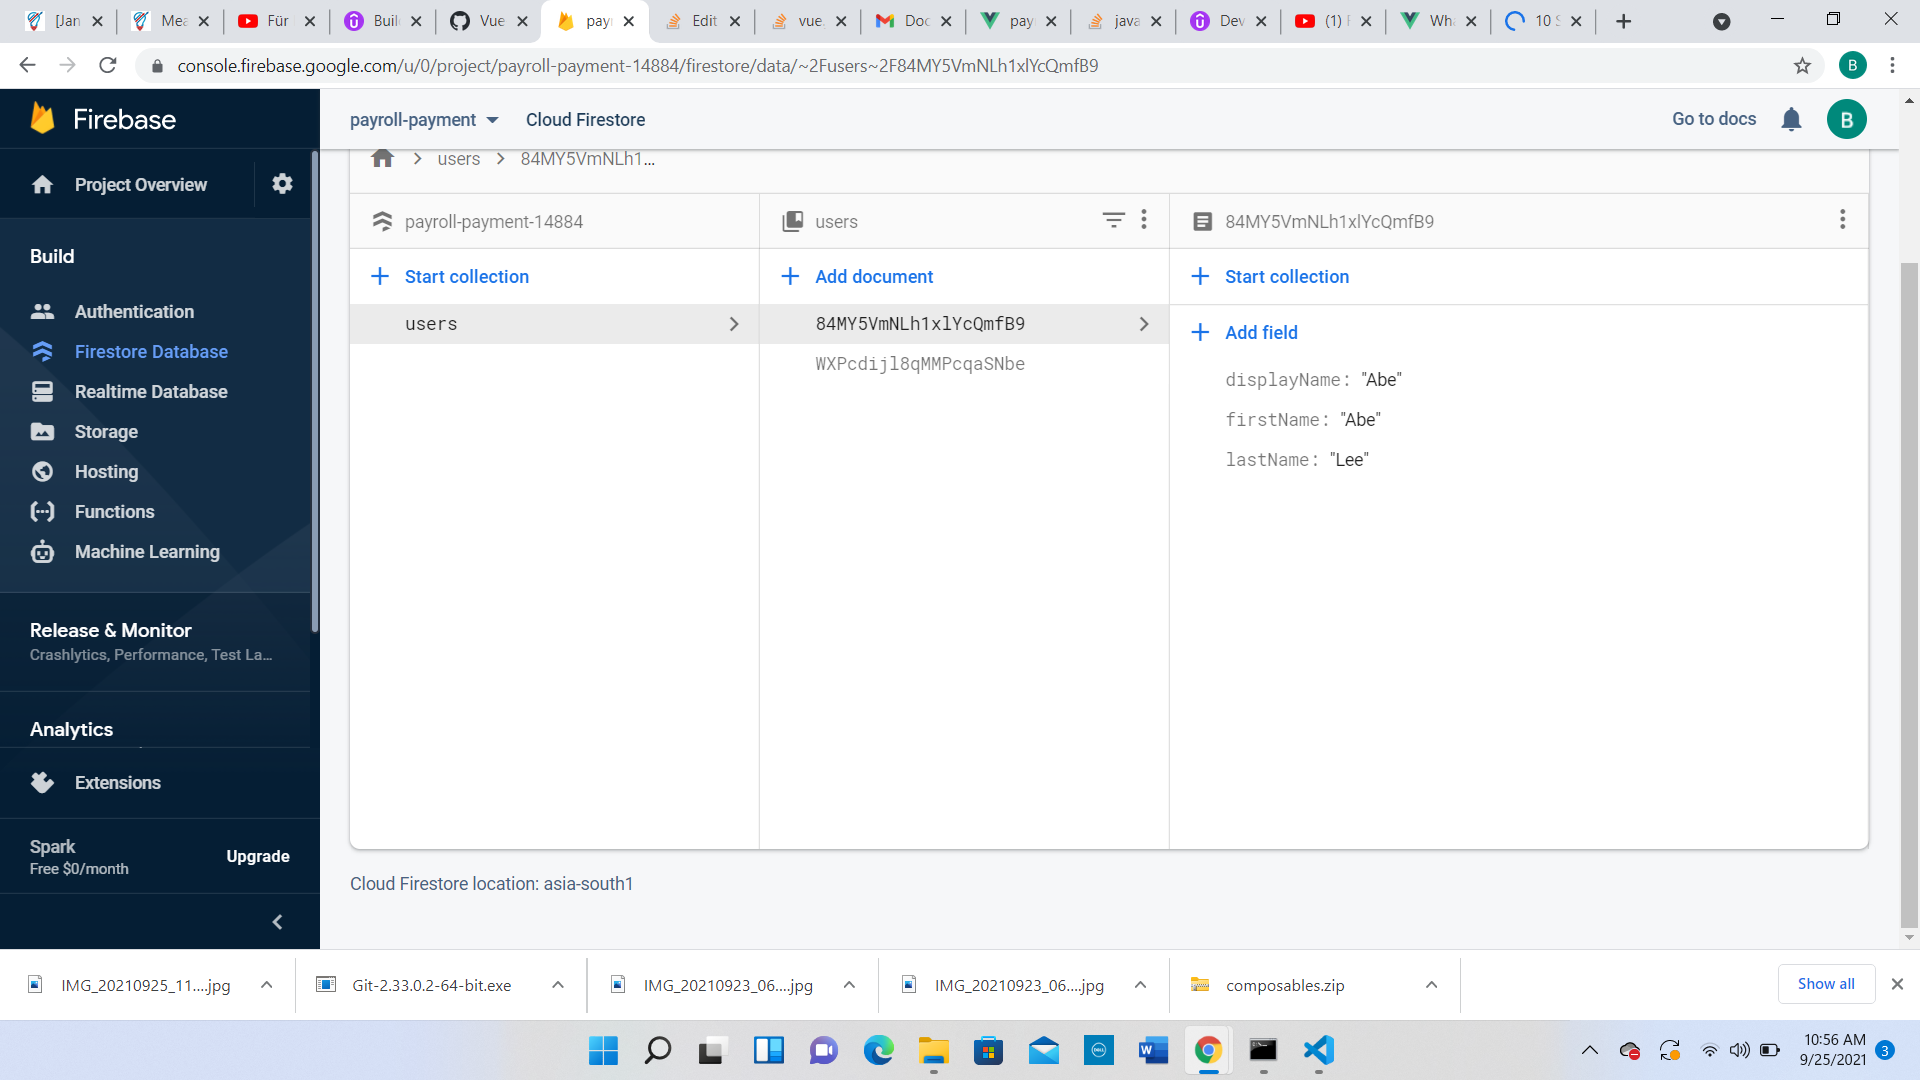
Task: Click the filter icon in users column
Action: click(1113, 220)
